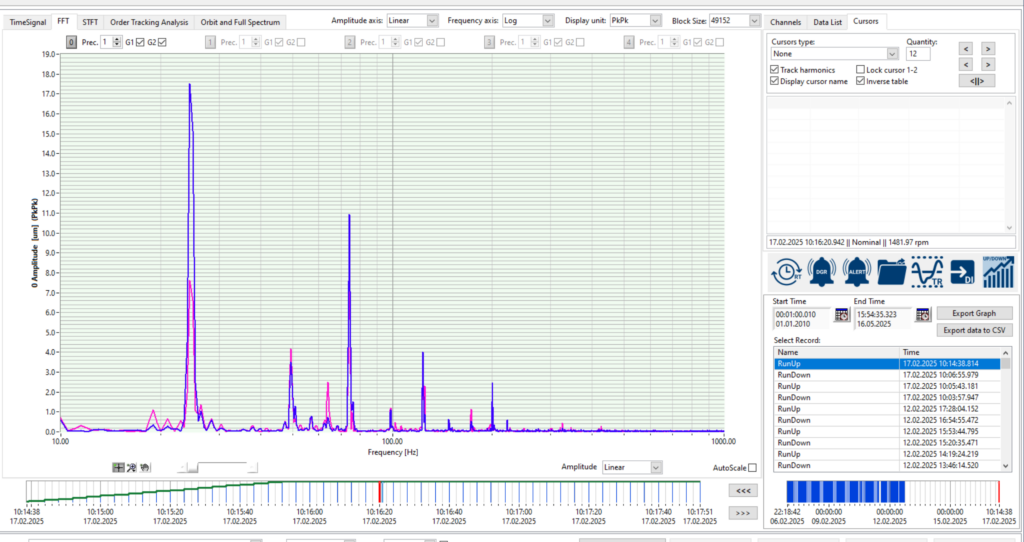Open the Display unit dropdown
Screen dimensions: 1024x542
tap(635, 21)
